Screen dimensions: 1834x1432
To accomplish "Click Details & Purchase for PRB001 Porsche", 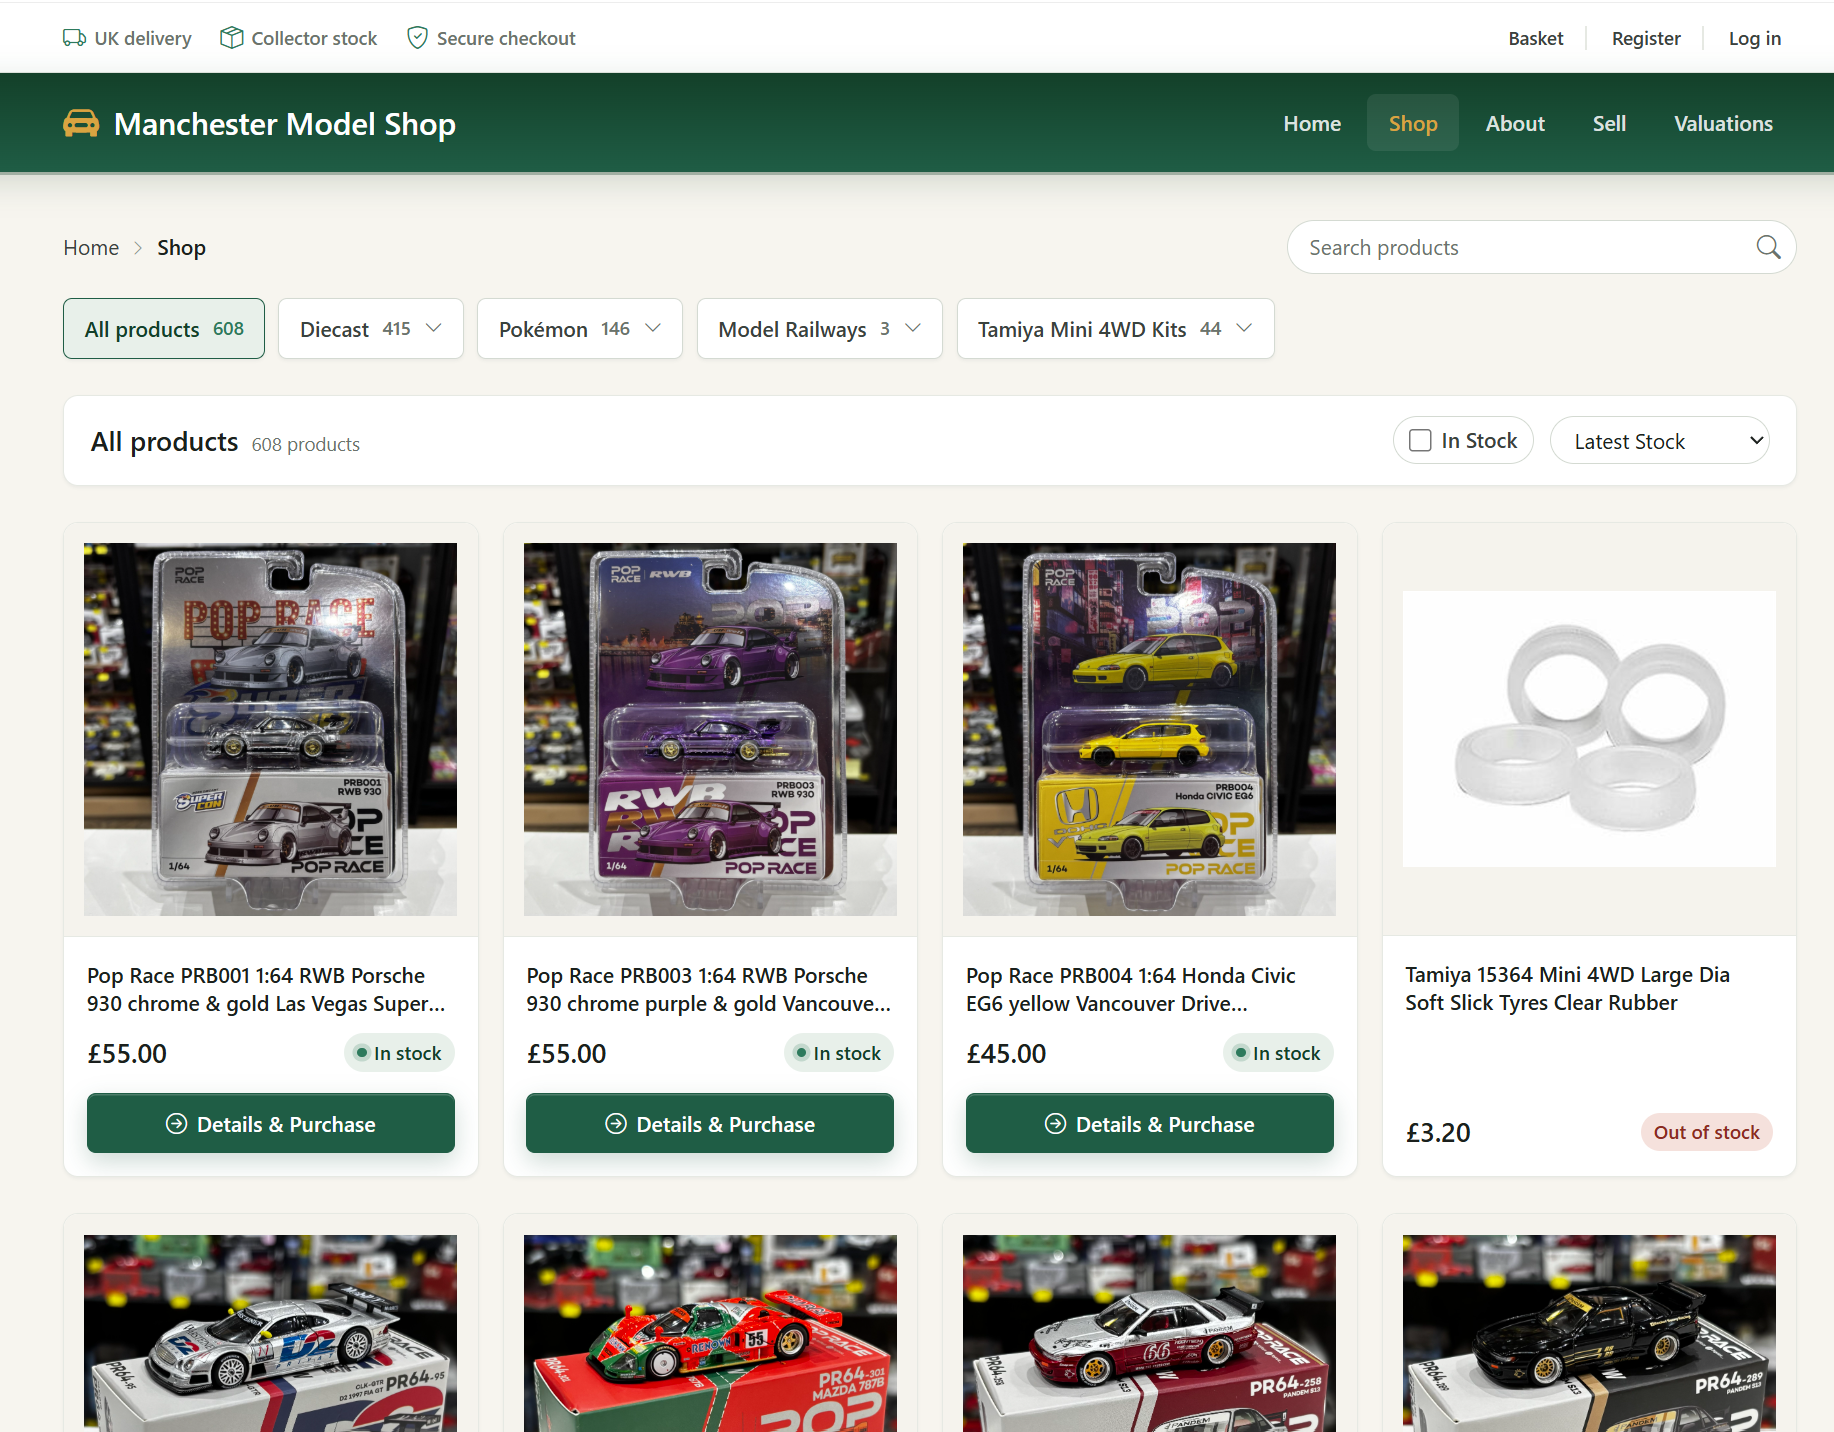I will [271, 1123].
